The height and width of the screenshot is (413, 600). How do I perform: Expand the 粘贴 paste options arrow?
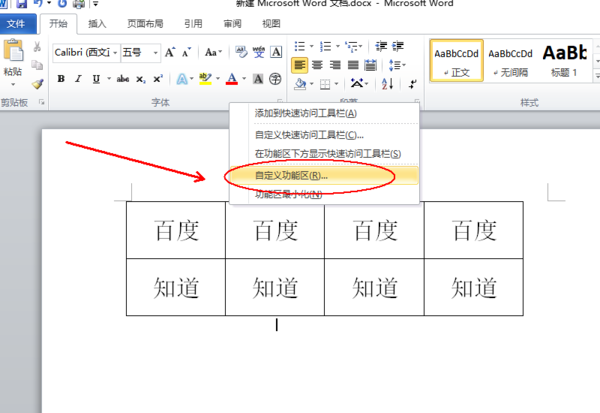coord(13,84)
